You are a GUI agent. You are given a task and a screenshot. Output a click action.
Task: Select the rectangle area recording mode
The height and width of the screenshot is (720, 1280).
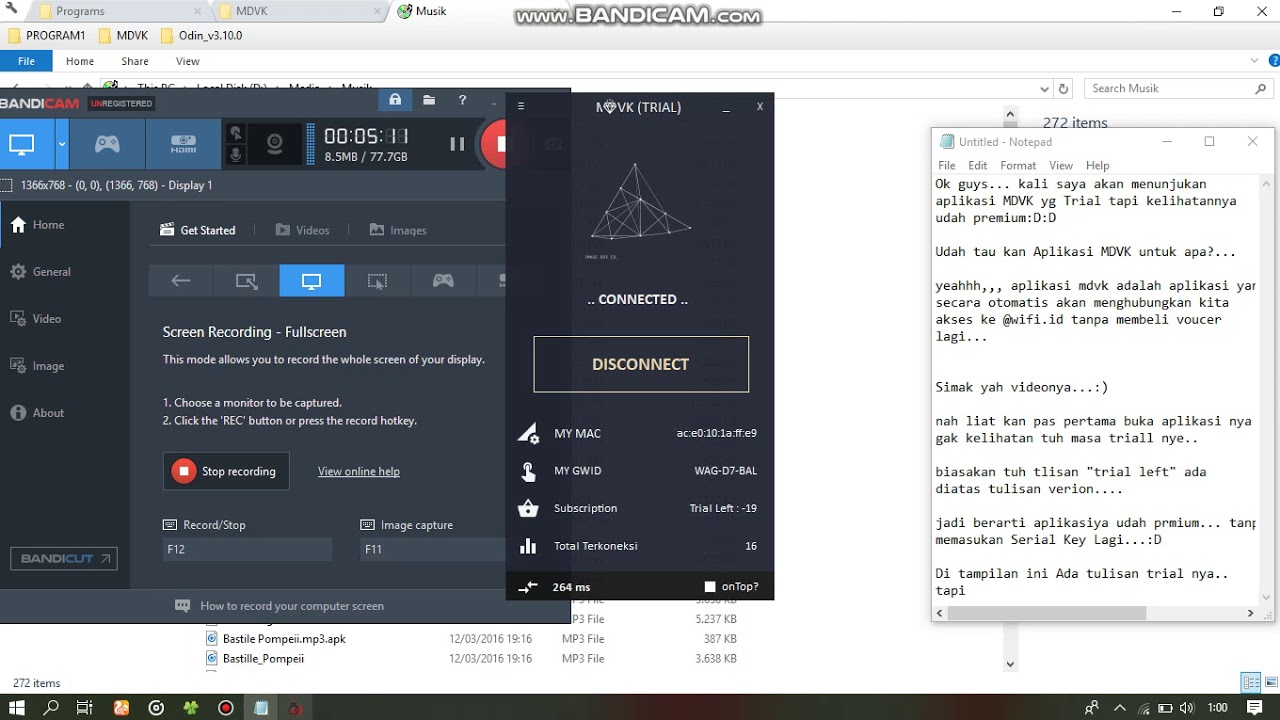pos(246,281)
